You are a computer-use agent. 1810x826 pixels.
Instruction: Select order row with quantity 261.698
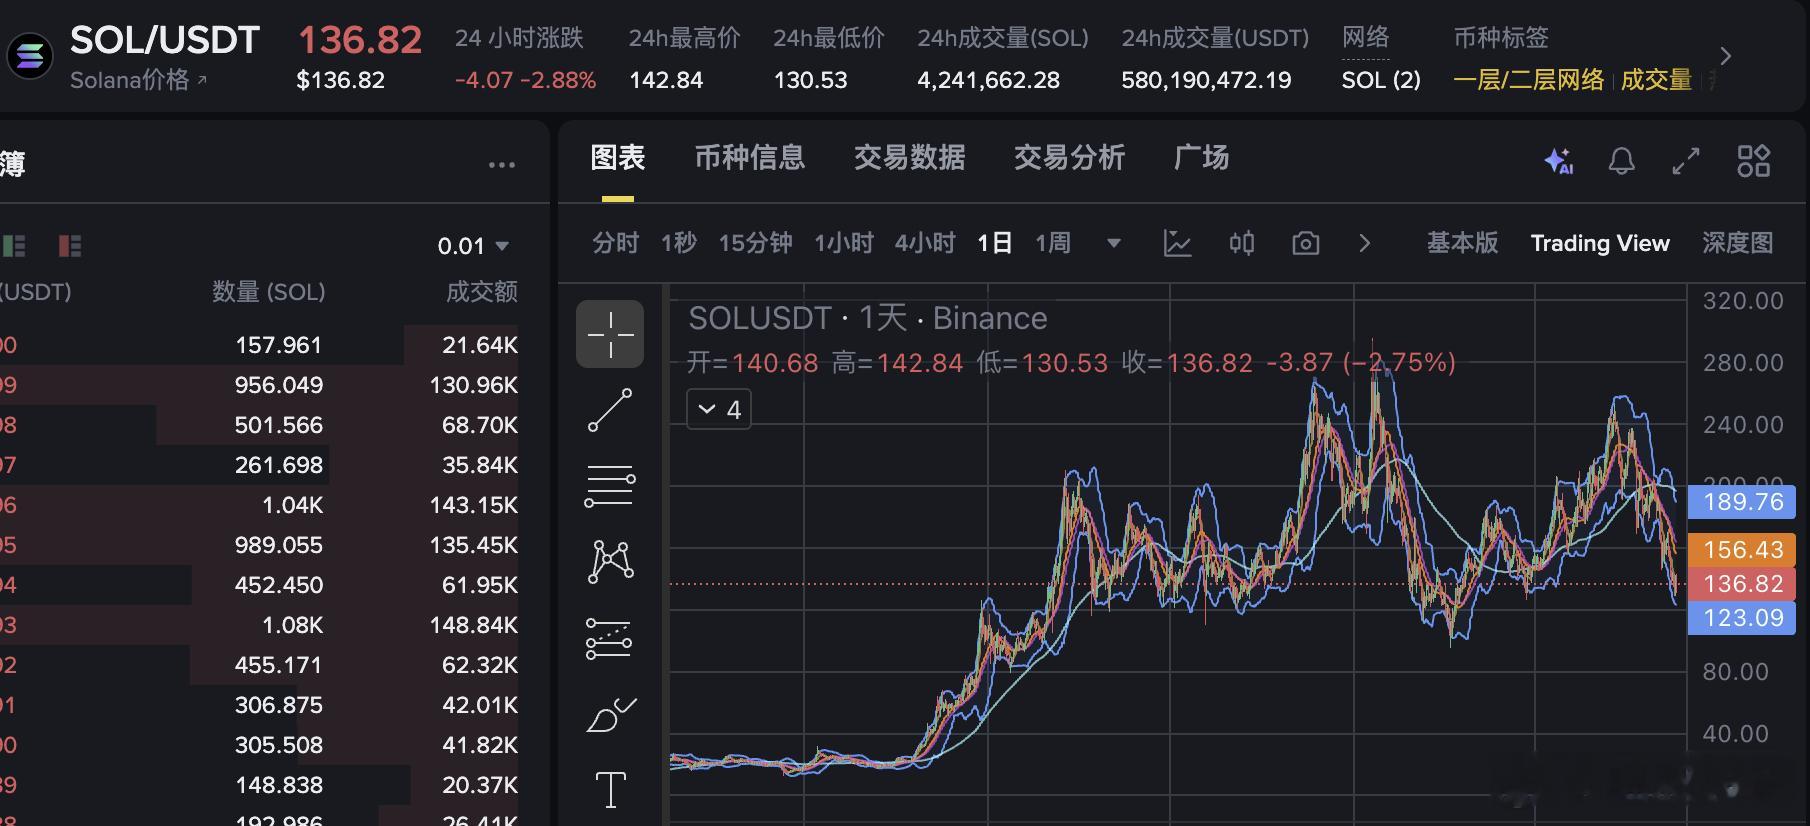coord(259,465)
